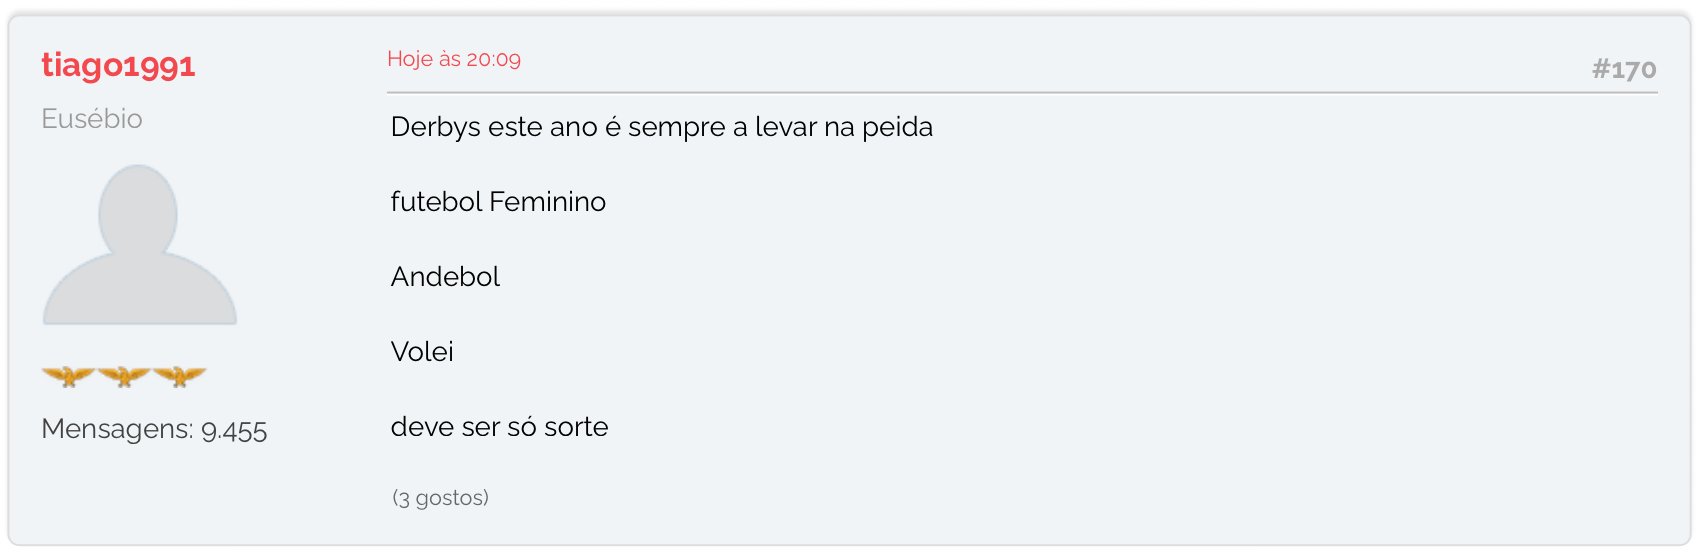Click the first golden eagle rank icon

pyautogui.click(x=69, y=376)
